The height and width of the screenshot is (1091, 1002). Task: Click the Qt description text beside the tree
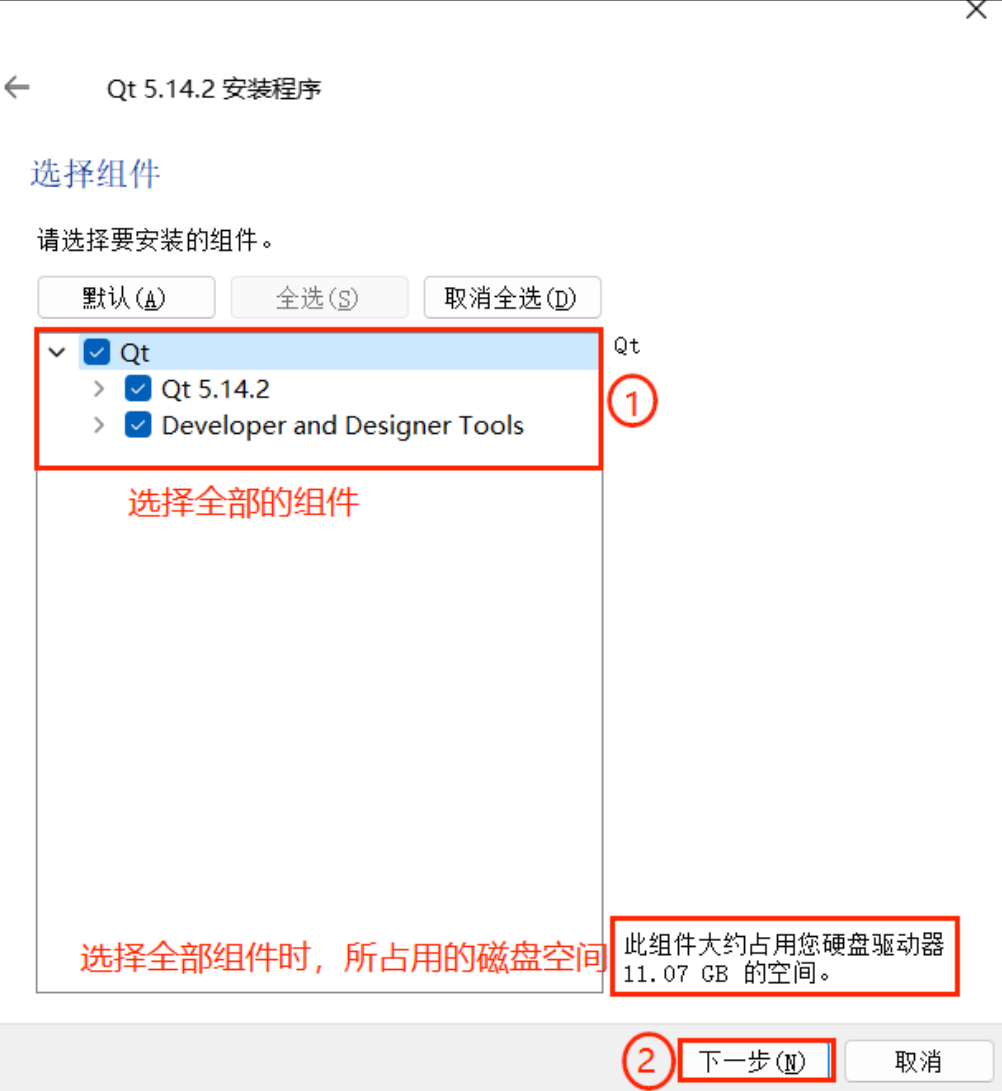[626, 346]
